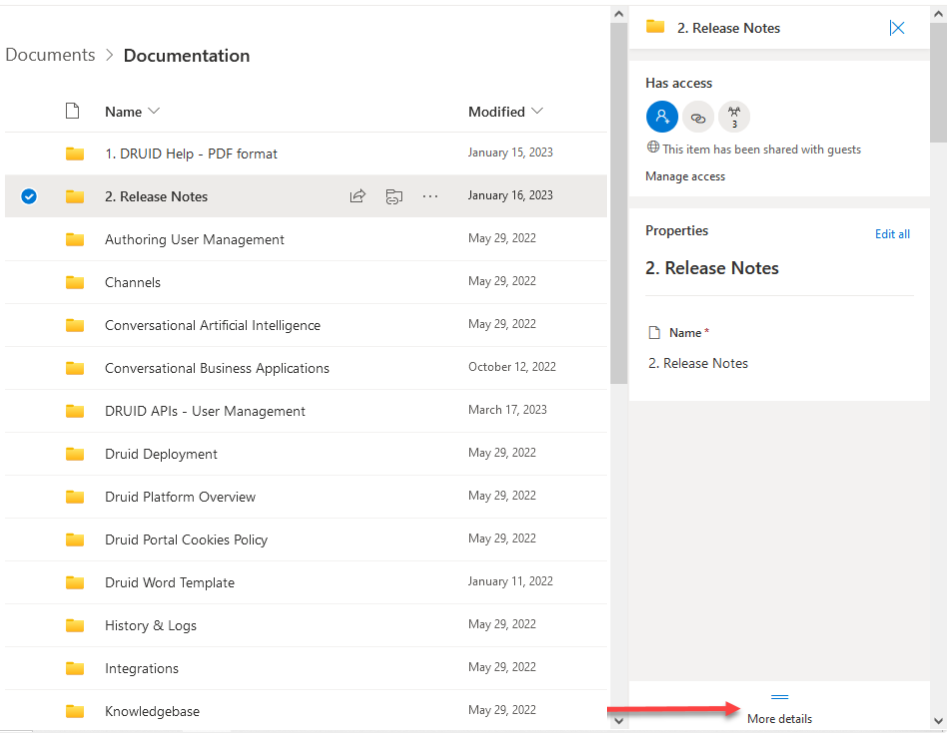
Task: Click folder icon of Conversational Artificial Intelligence row
Action: [75, 325]
